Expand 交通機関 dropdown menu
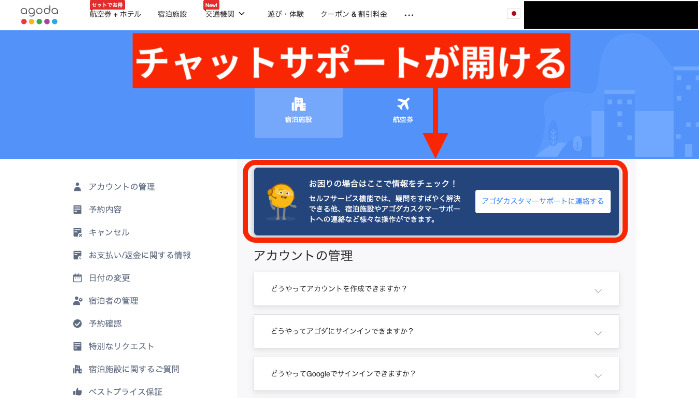Viewport: 699px width, 398px height. coord(225,14)
